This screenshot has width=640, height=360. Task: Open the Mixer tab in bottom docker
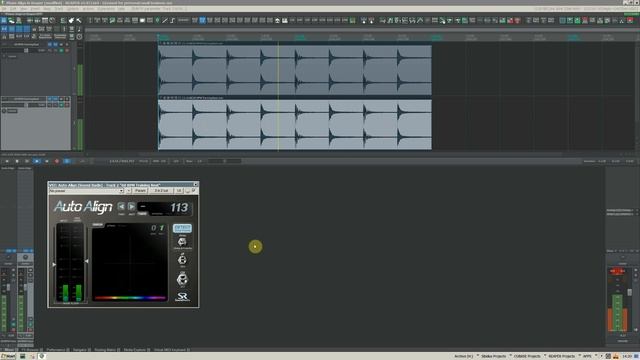tap(9, 350)
